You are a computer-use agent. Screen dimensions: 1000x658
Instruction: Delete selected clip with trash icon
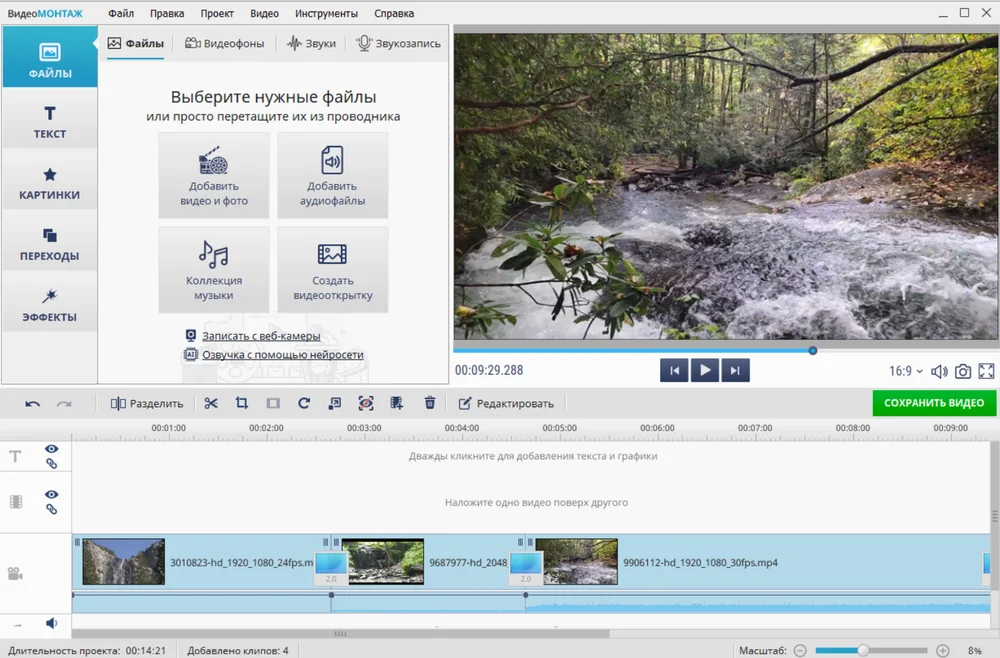click(x=430, y=403)
